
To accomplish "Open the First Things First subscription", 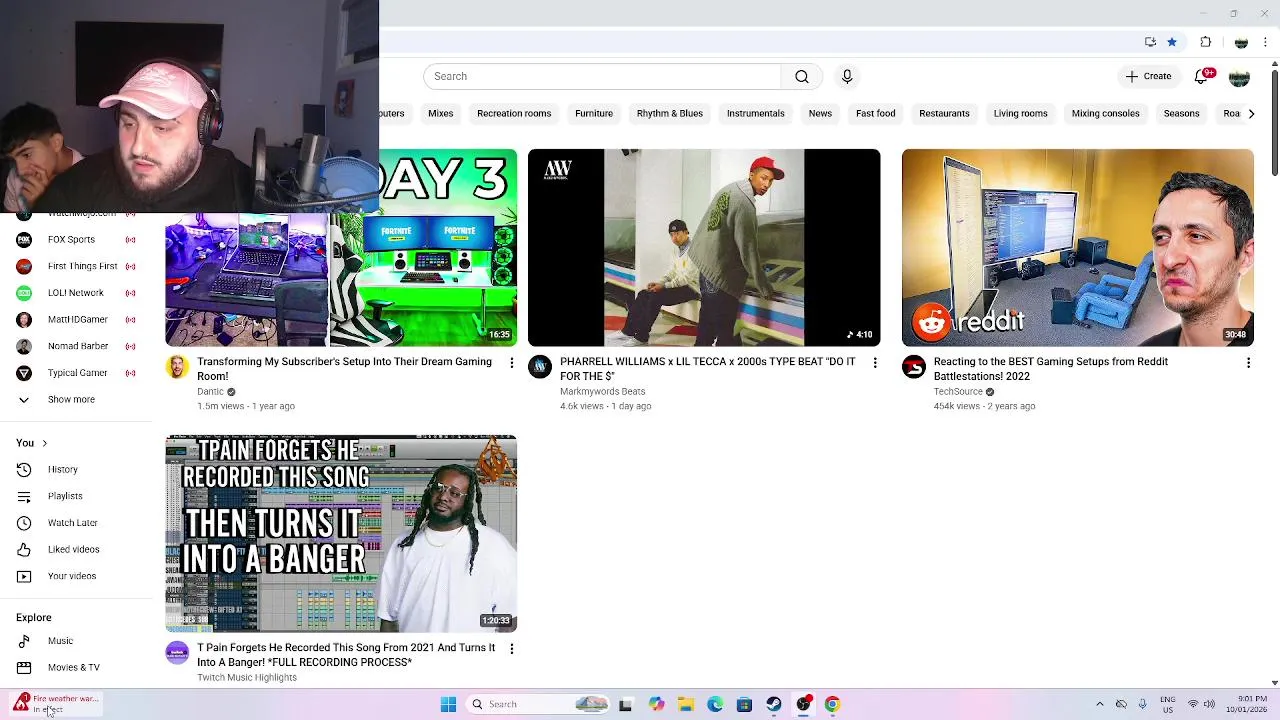I will 77,266.
